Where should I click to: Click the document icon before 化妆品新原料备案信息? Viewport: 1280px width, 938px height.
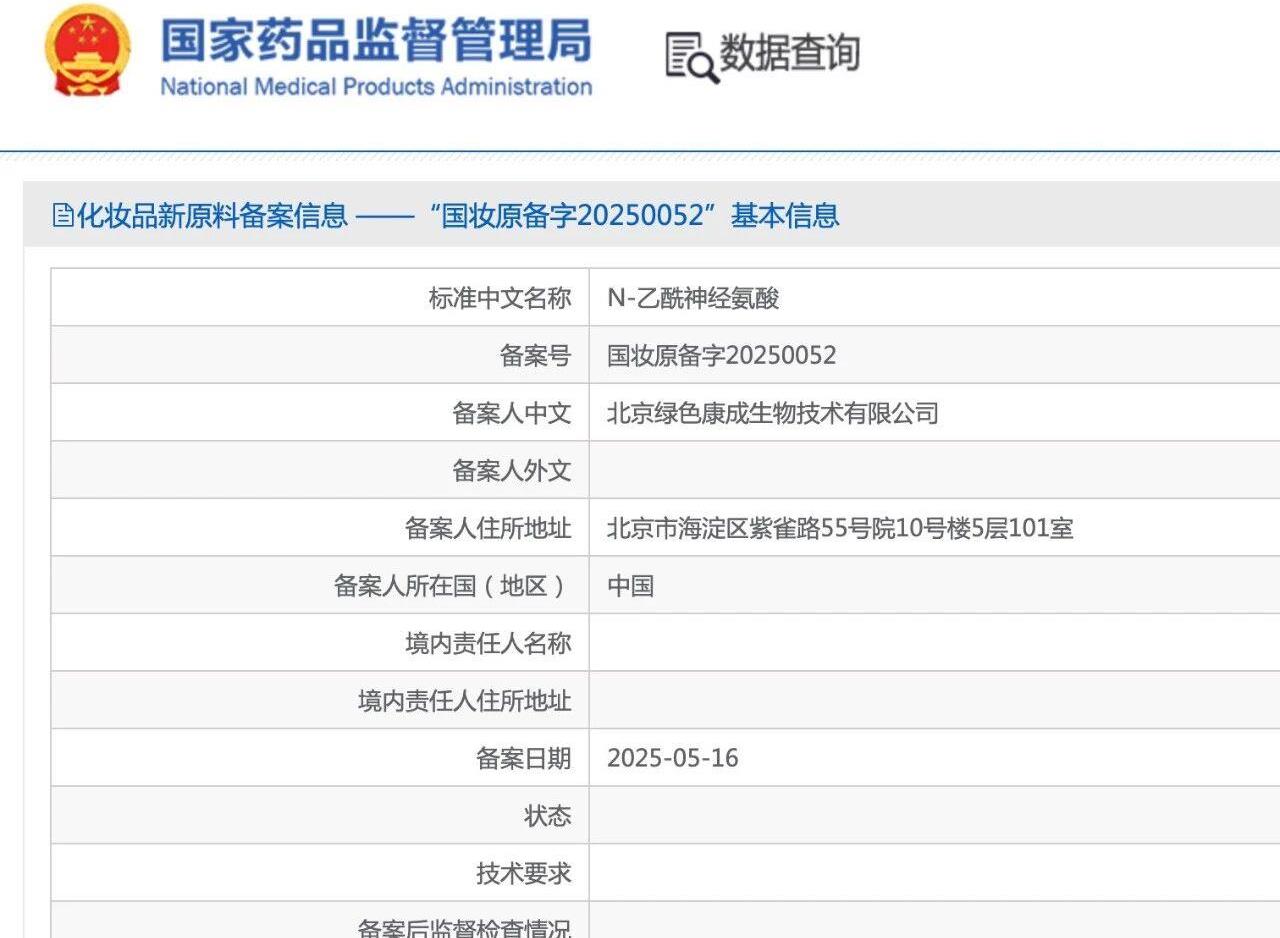click(x=63, y=215)
